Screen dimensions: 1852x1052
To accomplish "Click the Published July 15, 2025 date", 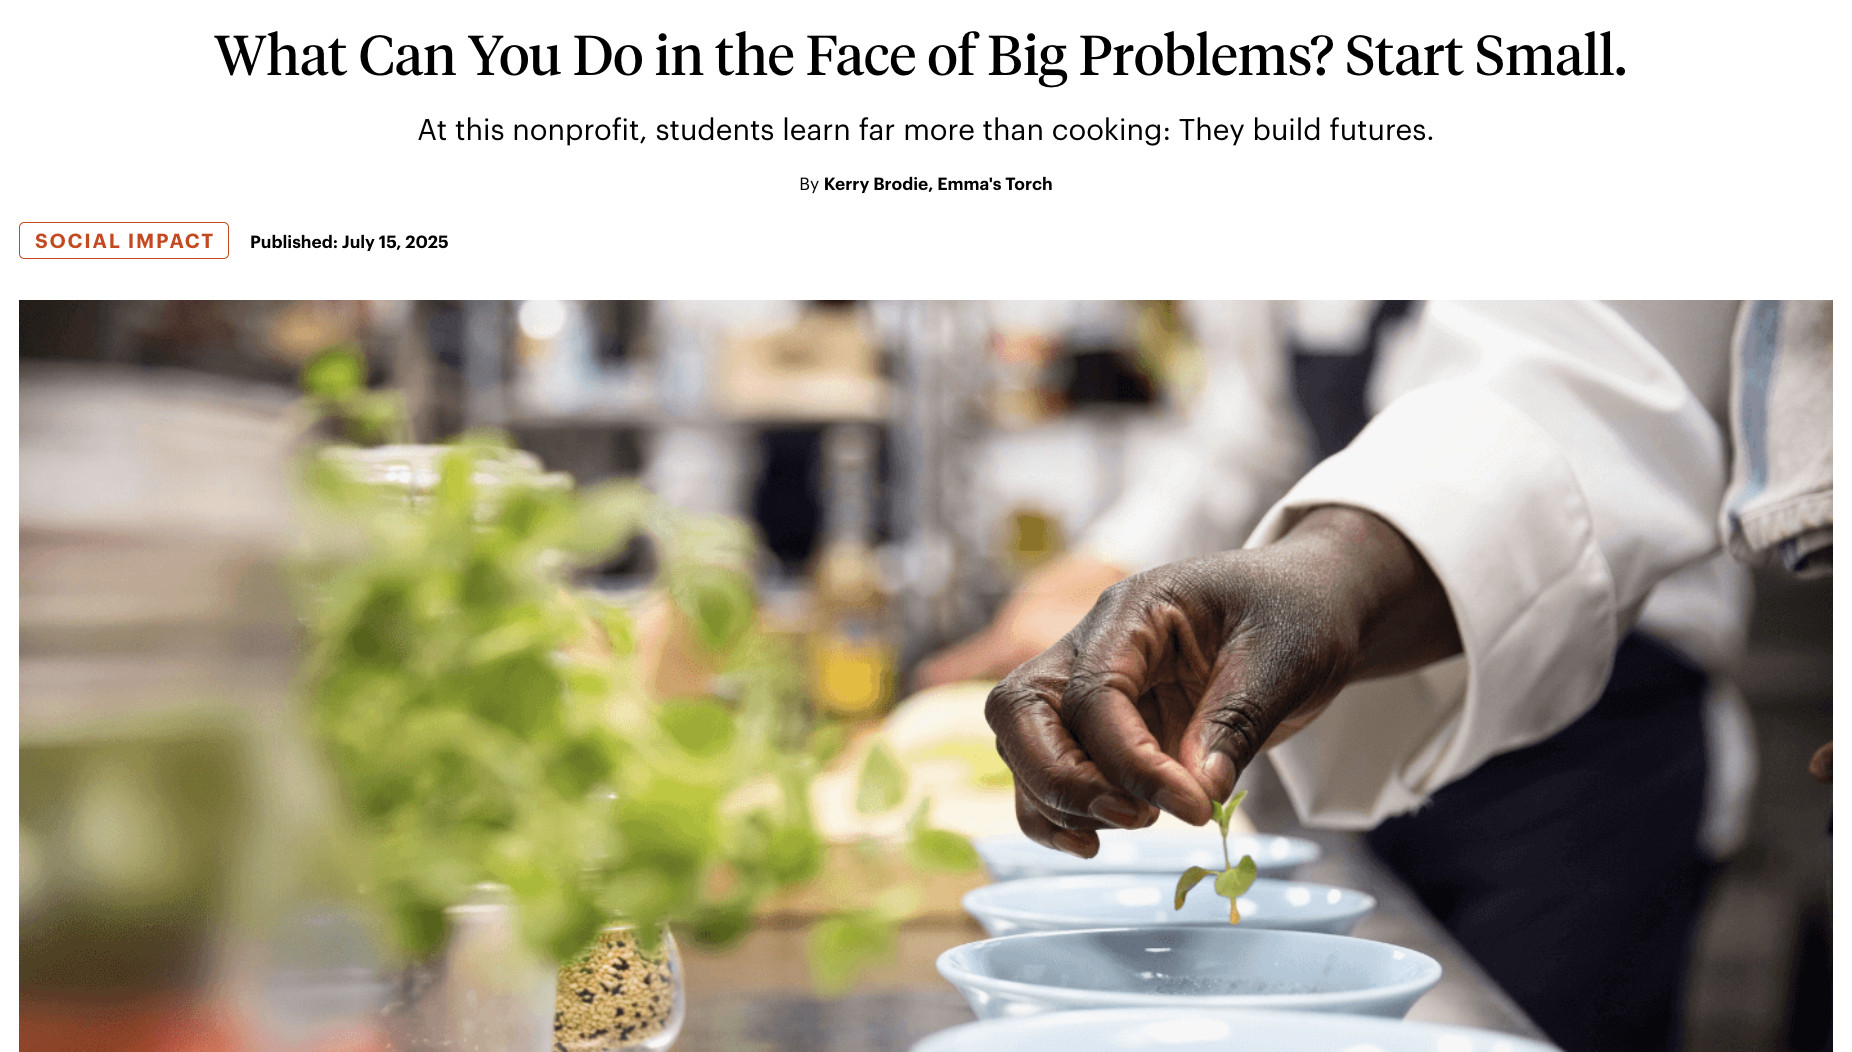I will click(349, 242).
